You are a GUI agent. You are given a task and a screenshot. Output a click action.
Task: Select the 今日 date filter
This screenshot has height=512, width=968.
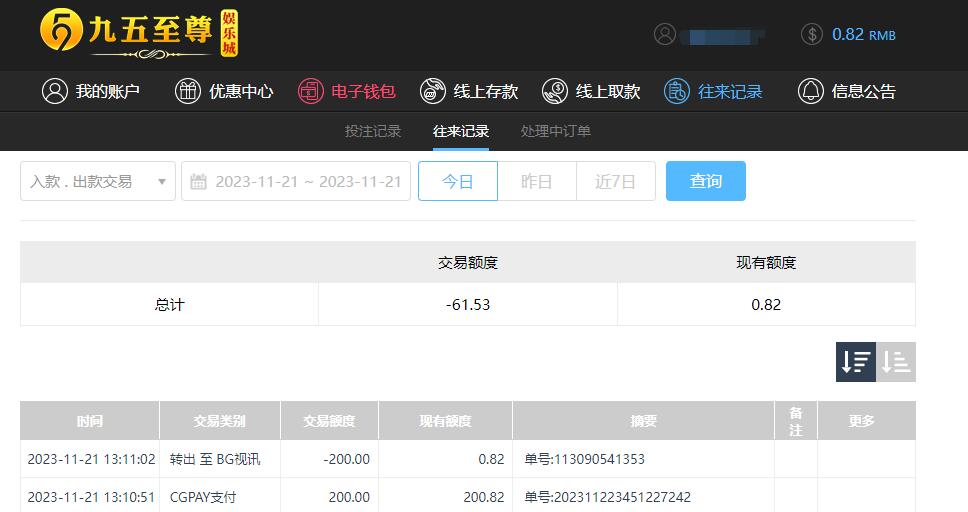tap(457, 181)
